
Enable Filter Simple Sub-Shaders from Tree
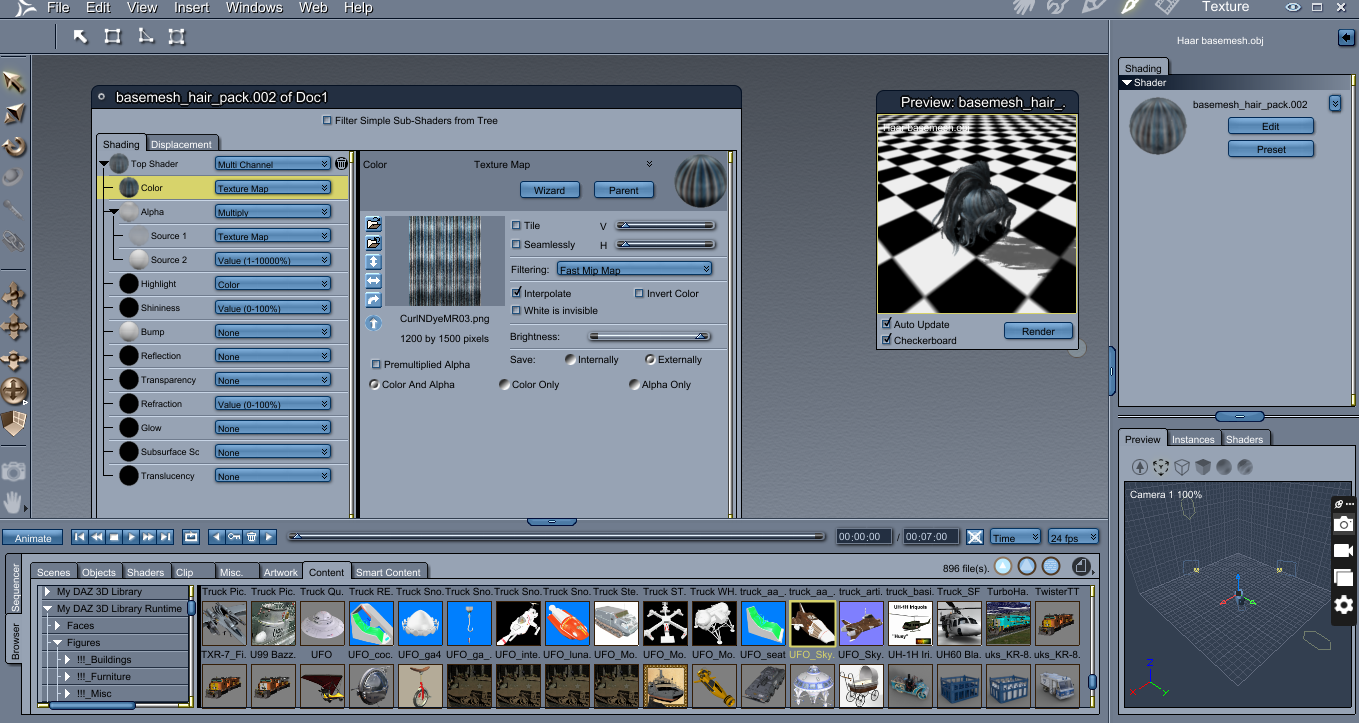pyautogui.click(x=327, y=121)
